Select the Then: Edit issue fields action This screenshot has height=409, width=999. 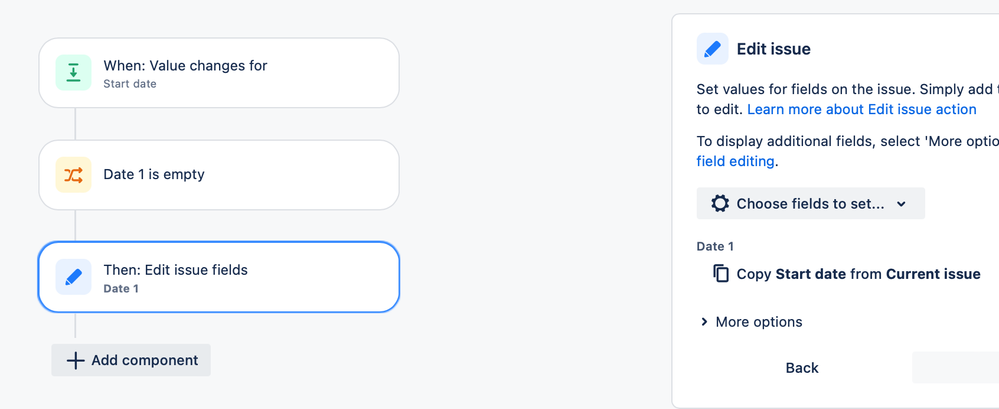point(219,277)
